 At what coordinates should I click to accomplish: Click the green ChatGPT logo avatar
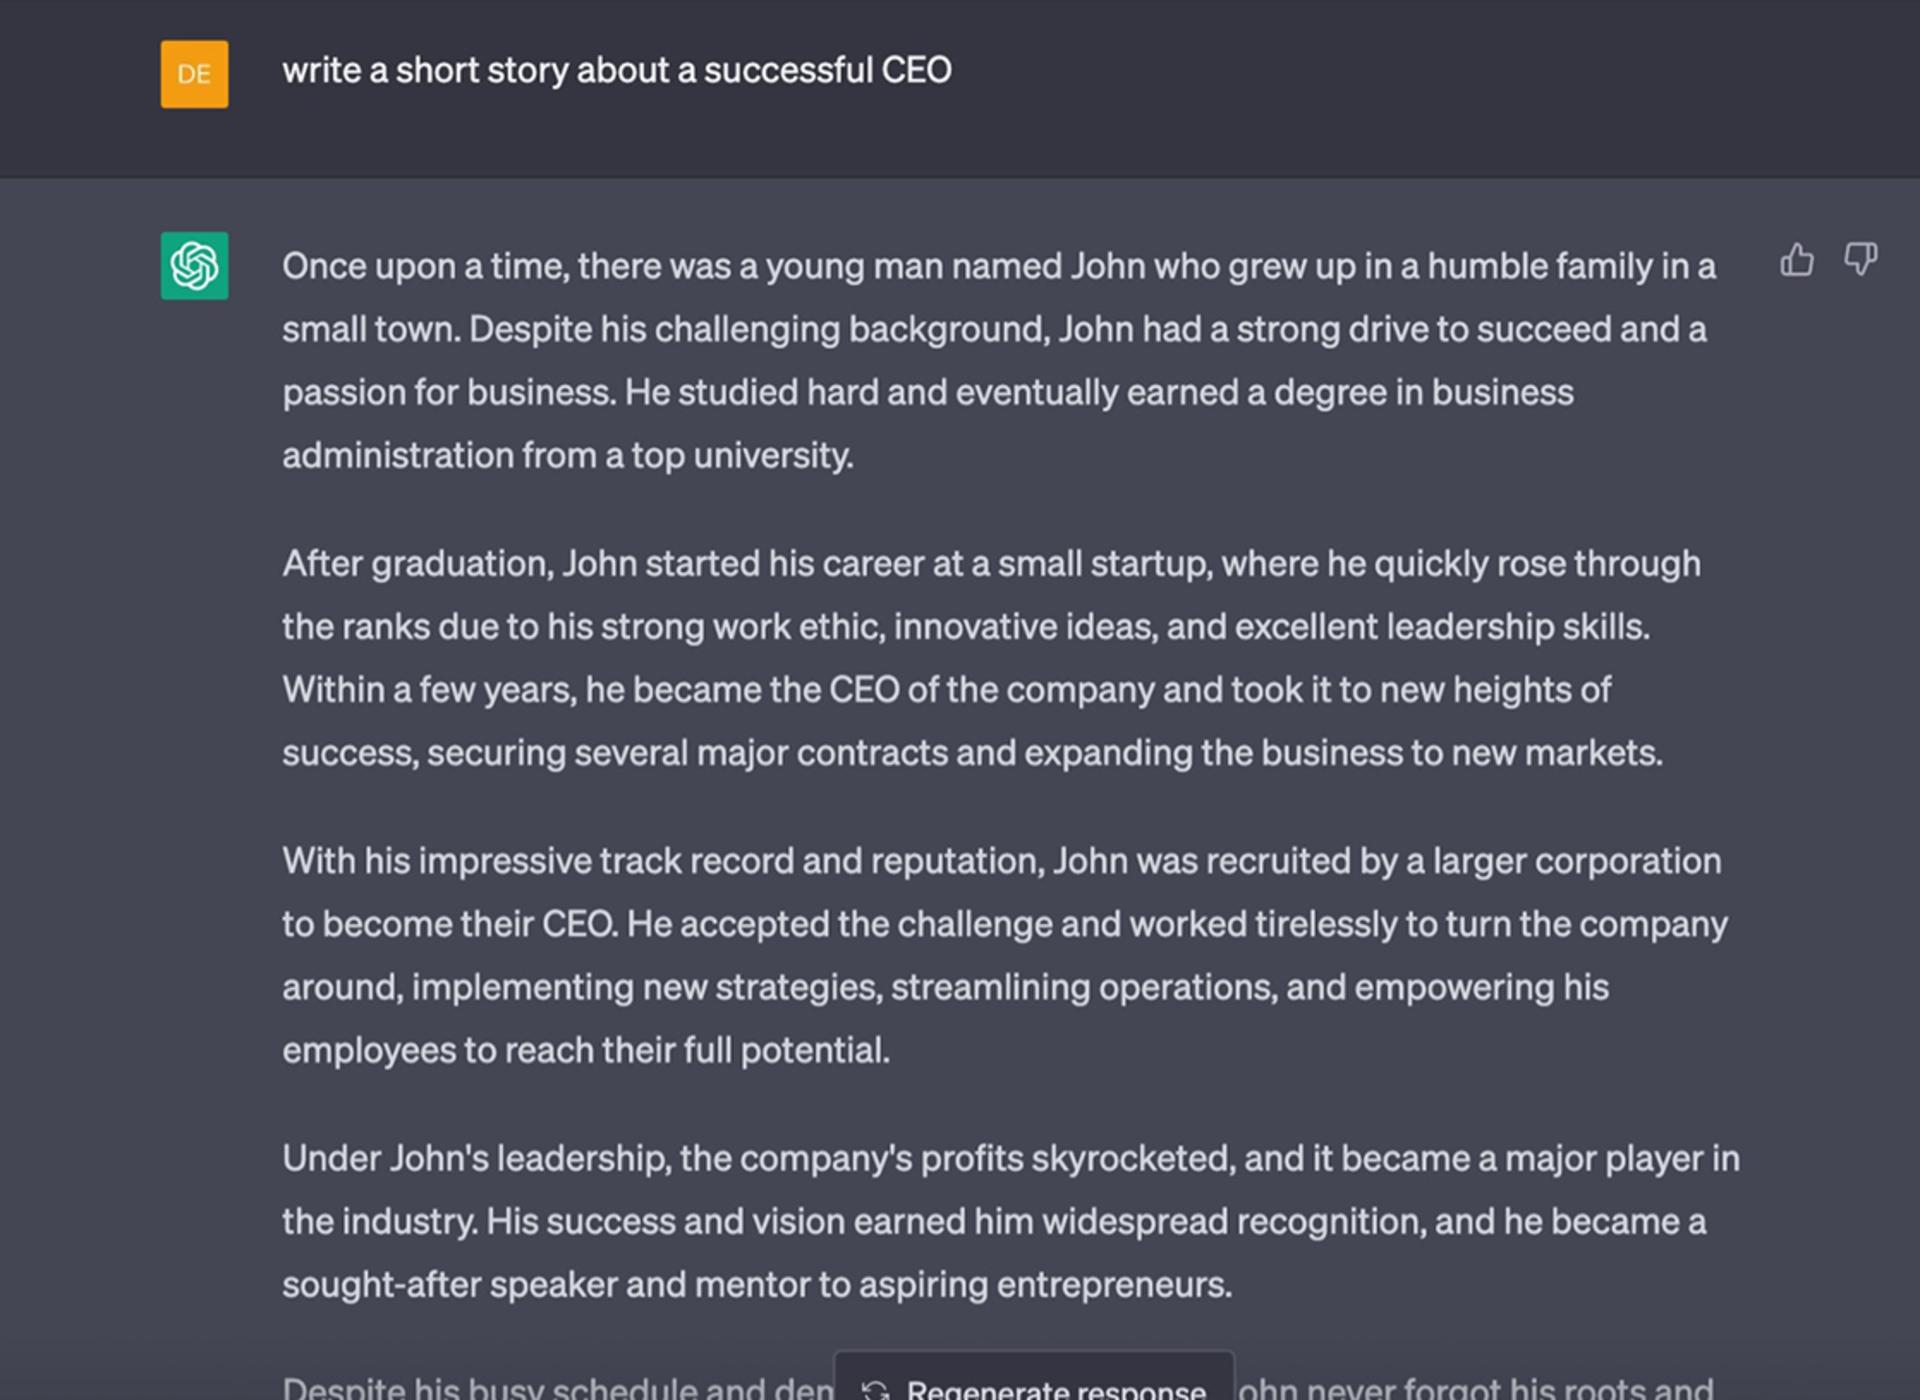[194, 266]
